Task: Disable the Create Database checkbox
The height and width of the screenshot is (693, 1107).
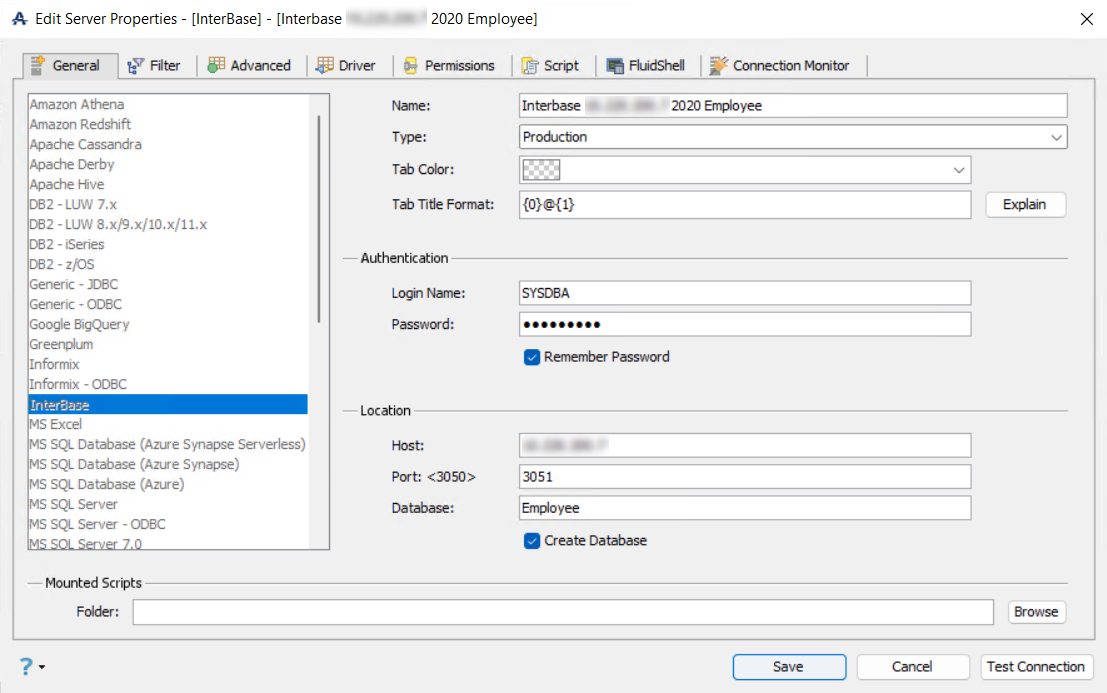Action: [x=532, y=541]
